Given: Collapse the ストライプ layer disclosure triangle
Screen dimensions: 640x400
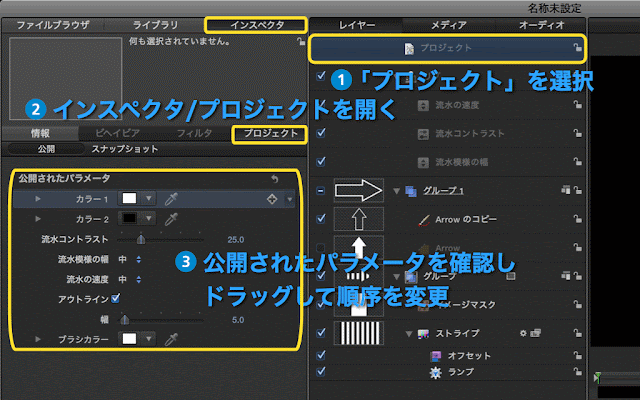Looking at the screenshot, I should [409, 334].
